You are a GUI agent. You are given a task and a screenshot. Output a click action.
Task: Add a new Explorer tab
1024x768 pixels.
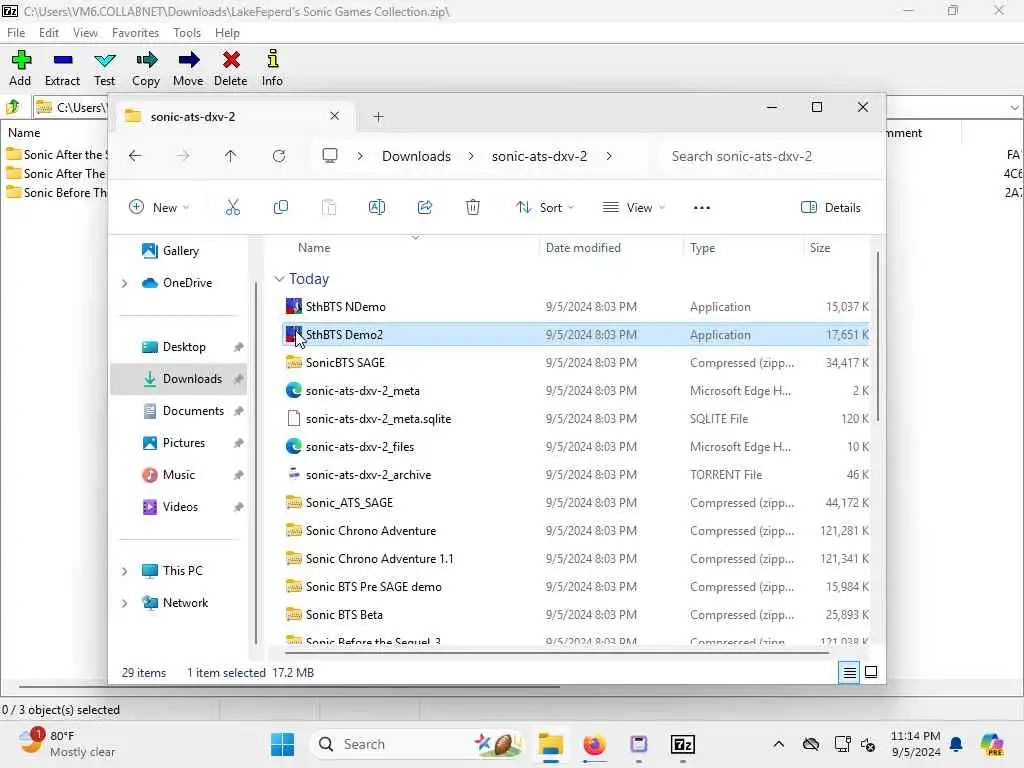[378, 116]
